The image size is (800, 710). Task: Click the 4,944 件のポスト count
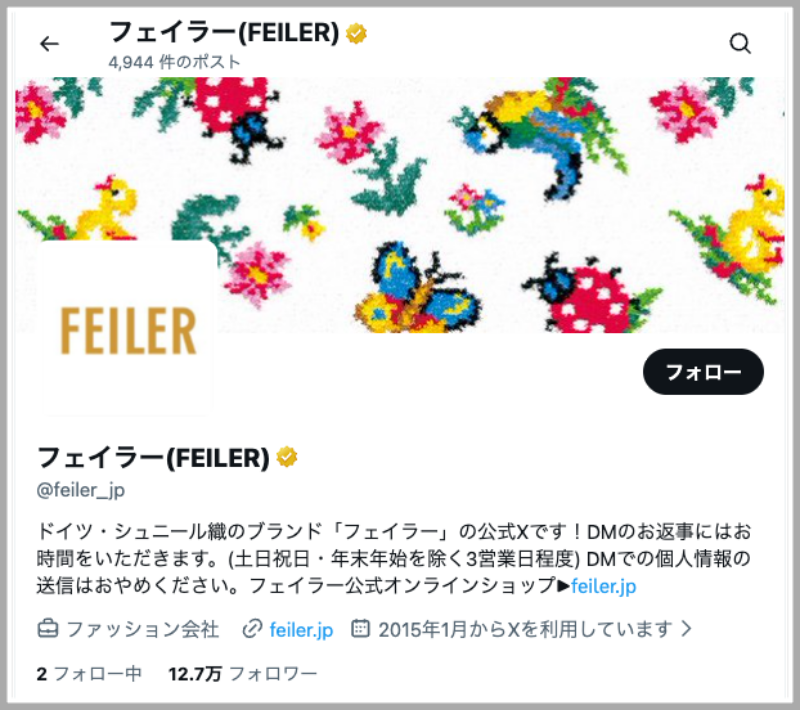[174, 62]
